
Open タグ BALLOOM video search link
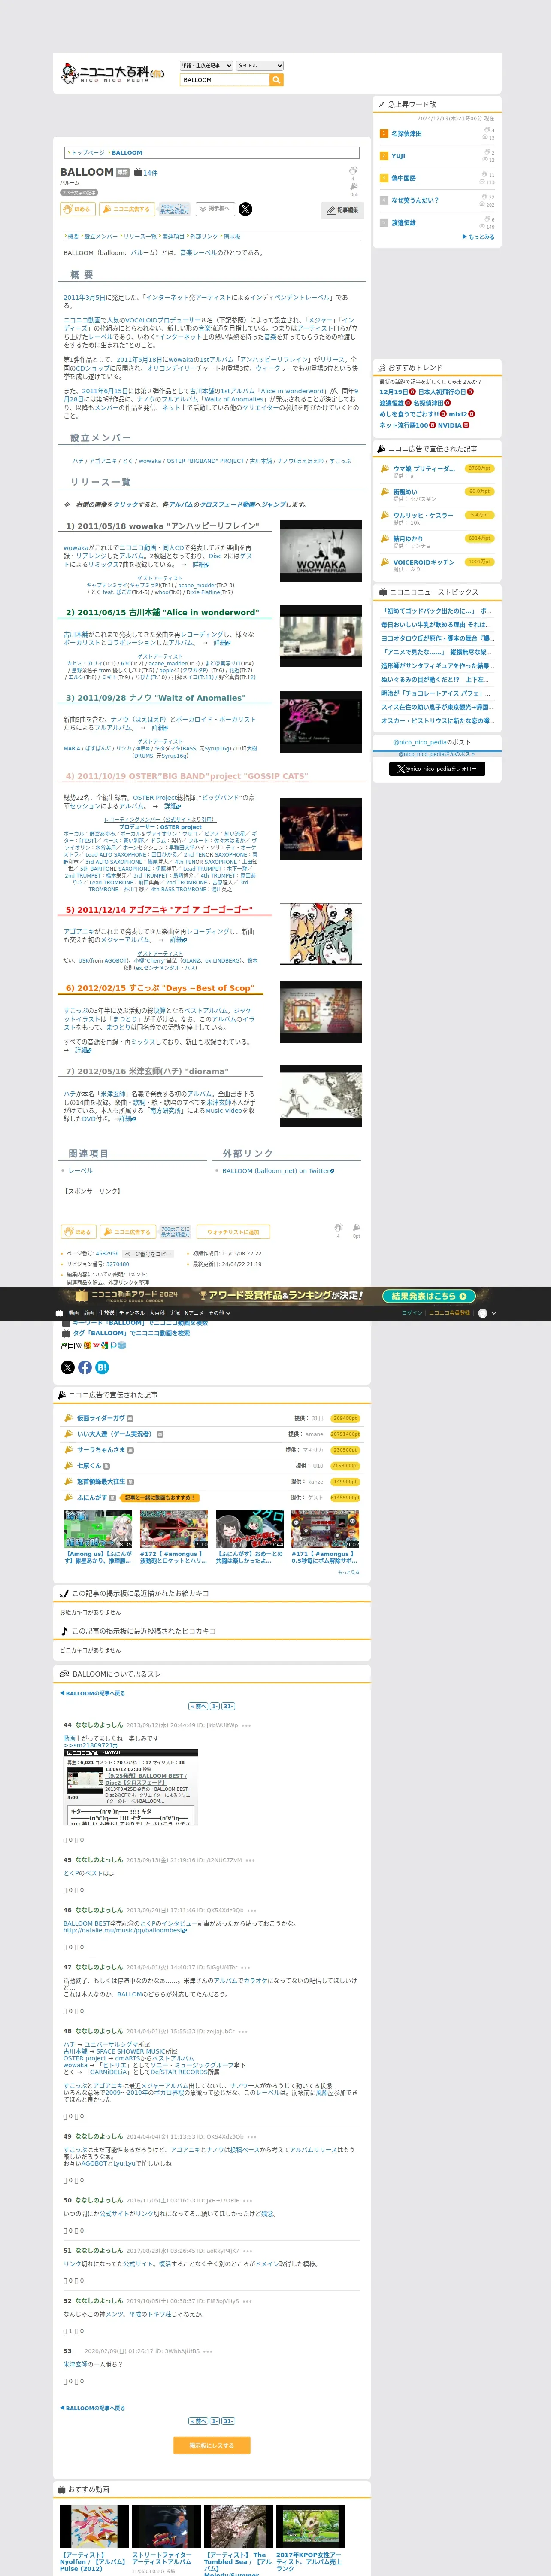(131, 1333)
